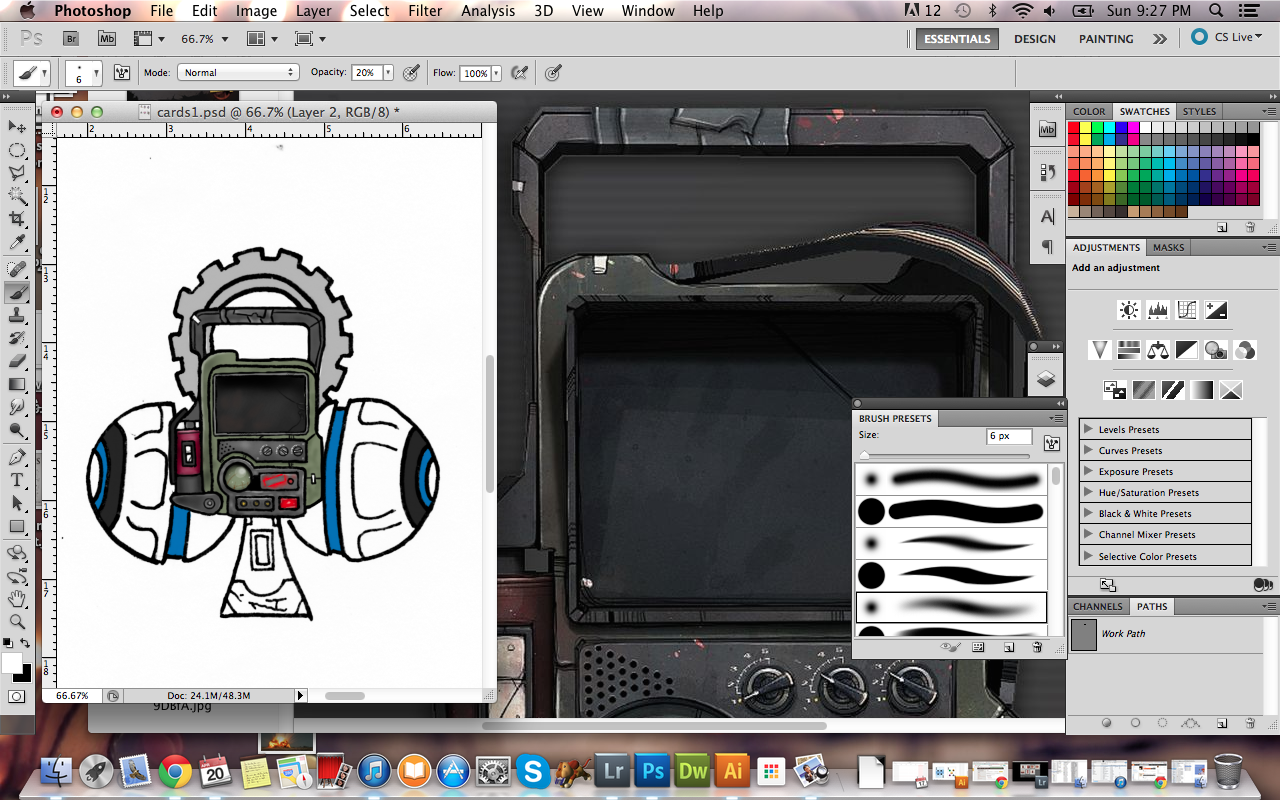This screenshot has height=800, width=1280.
Task: Toggle tablet pressure for opacity
Action: [x=411, y=73]
